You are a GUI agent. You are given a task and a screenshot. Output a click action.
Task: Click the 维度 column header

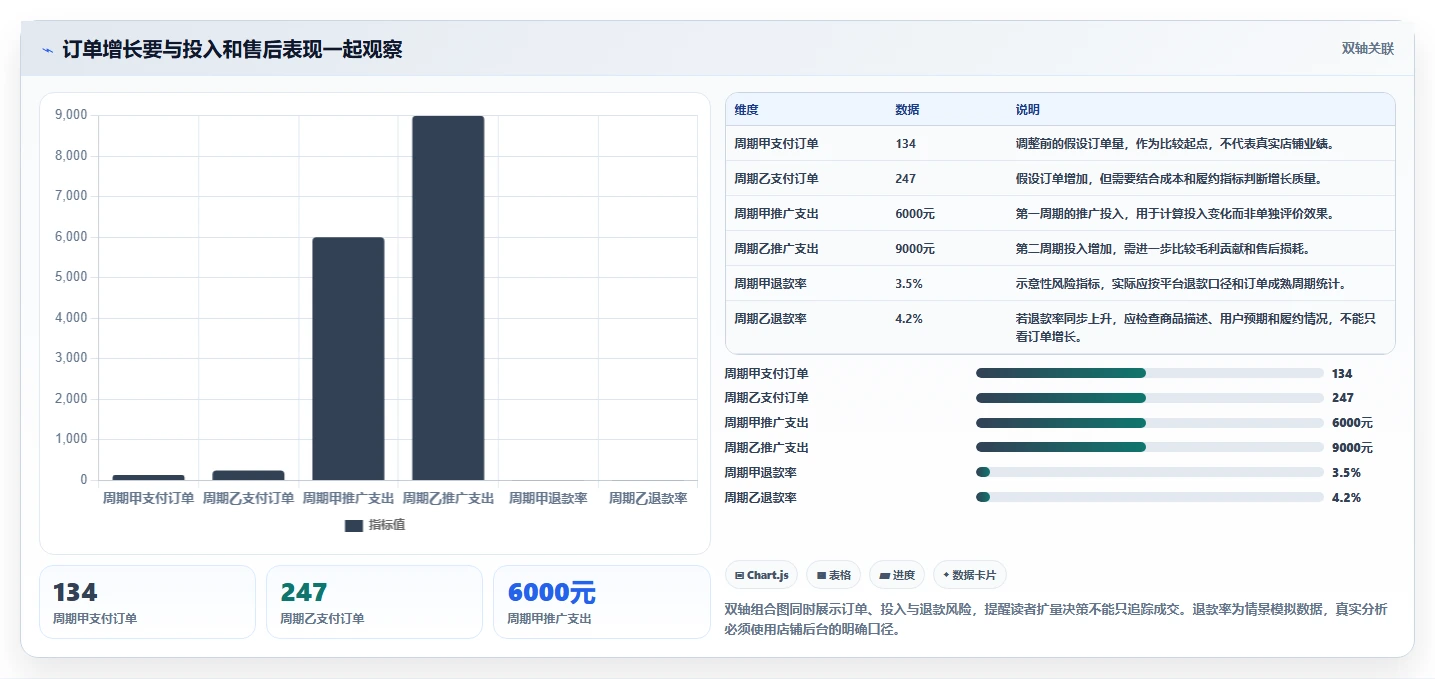click(x=746, y=110)
